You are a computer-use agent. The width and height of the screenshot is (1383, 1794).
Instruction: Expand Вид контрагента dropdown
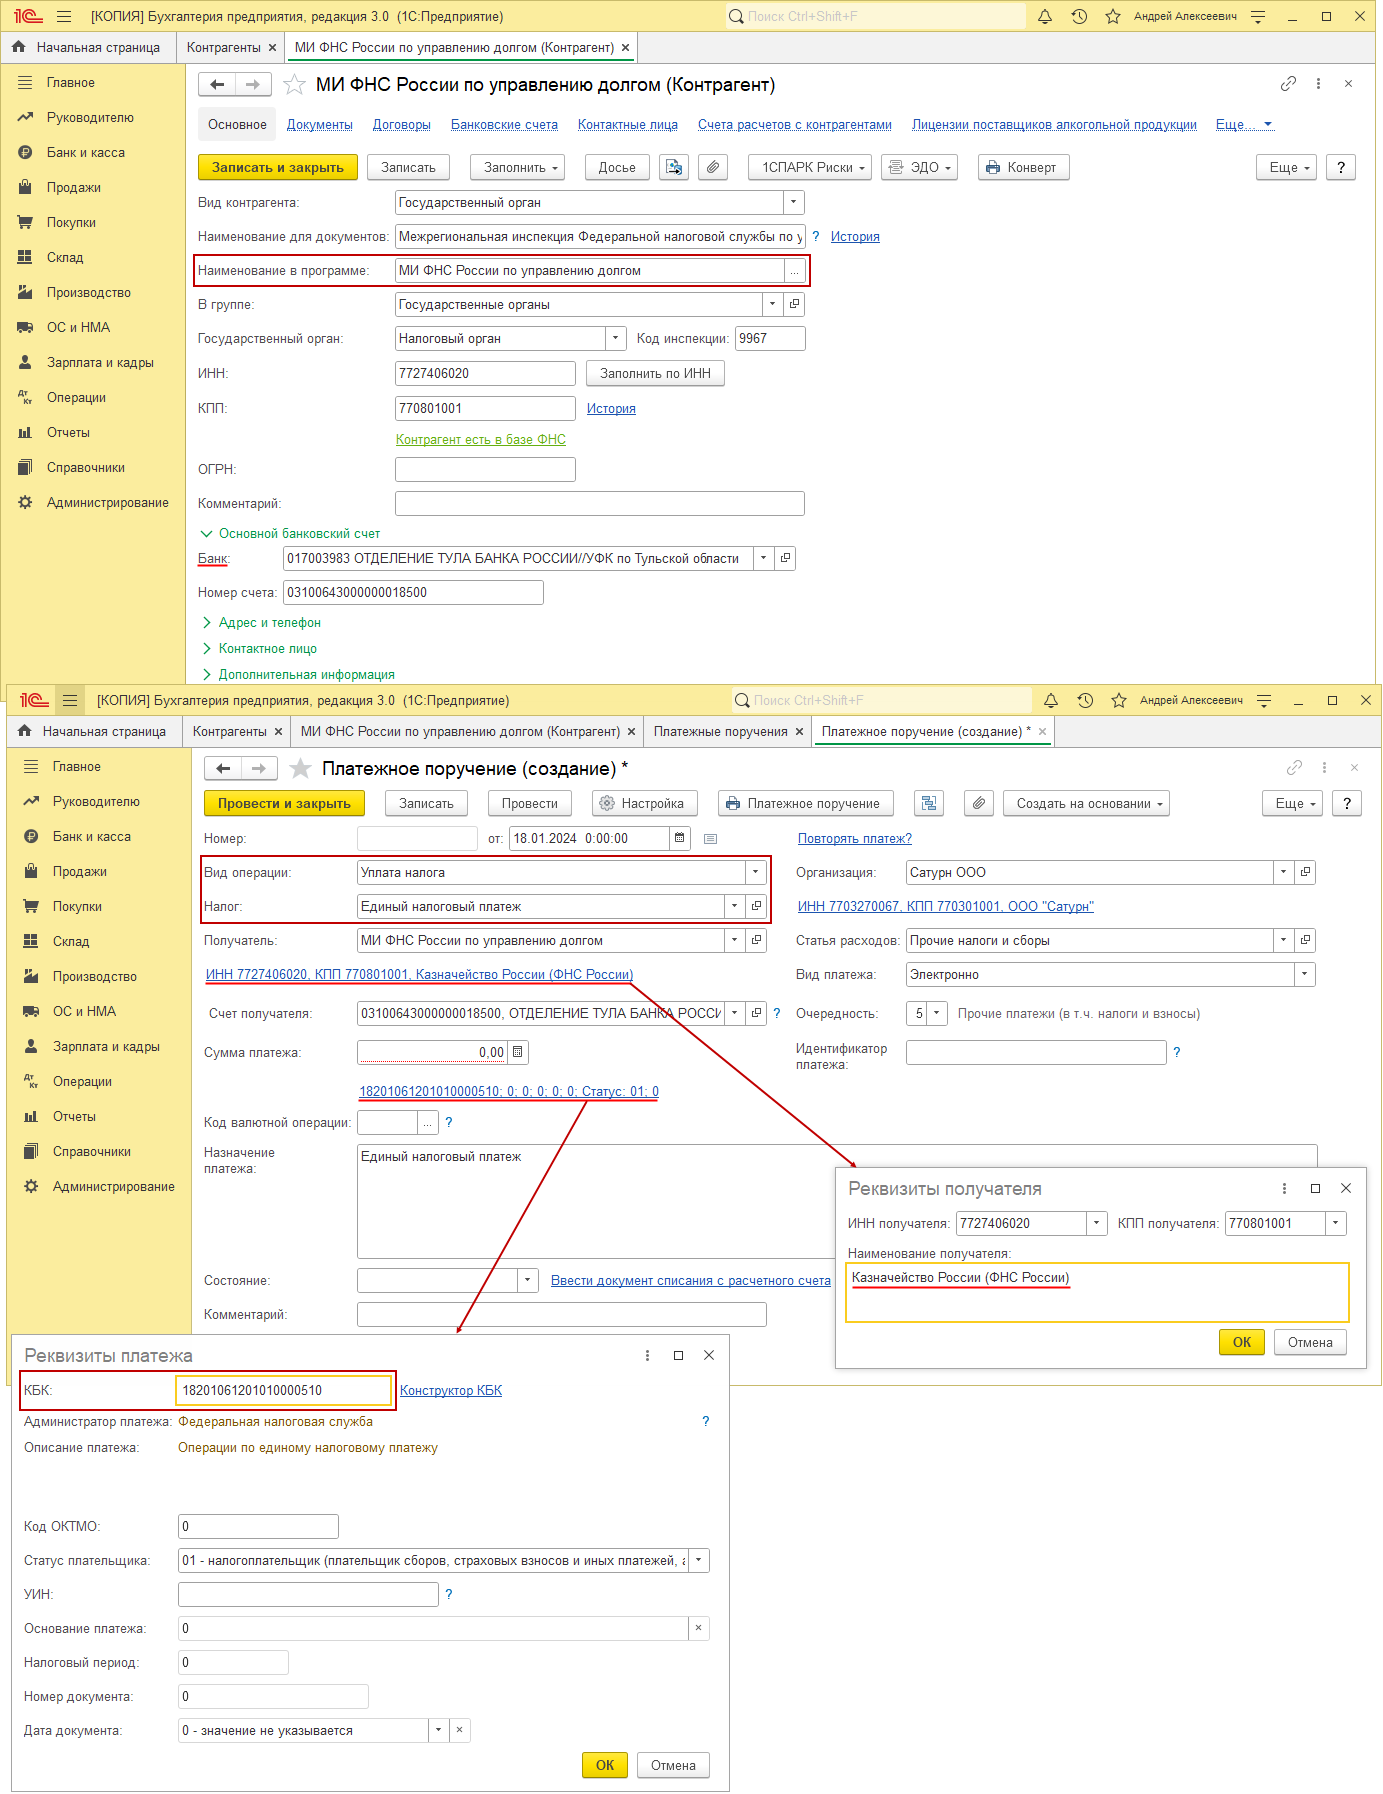(x=794, y=203)
